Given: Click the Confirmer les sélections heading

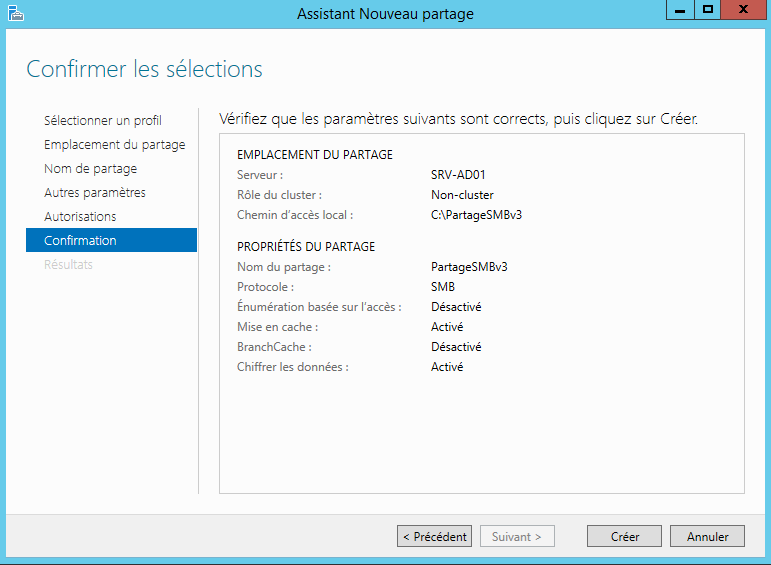Looking at the screenshot, I should click(144, 69).
